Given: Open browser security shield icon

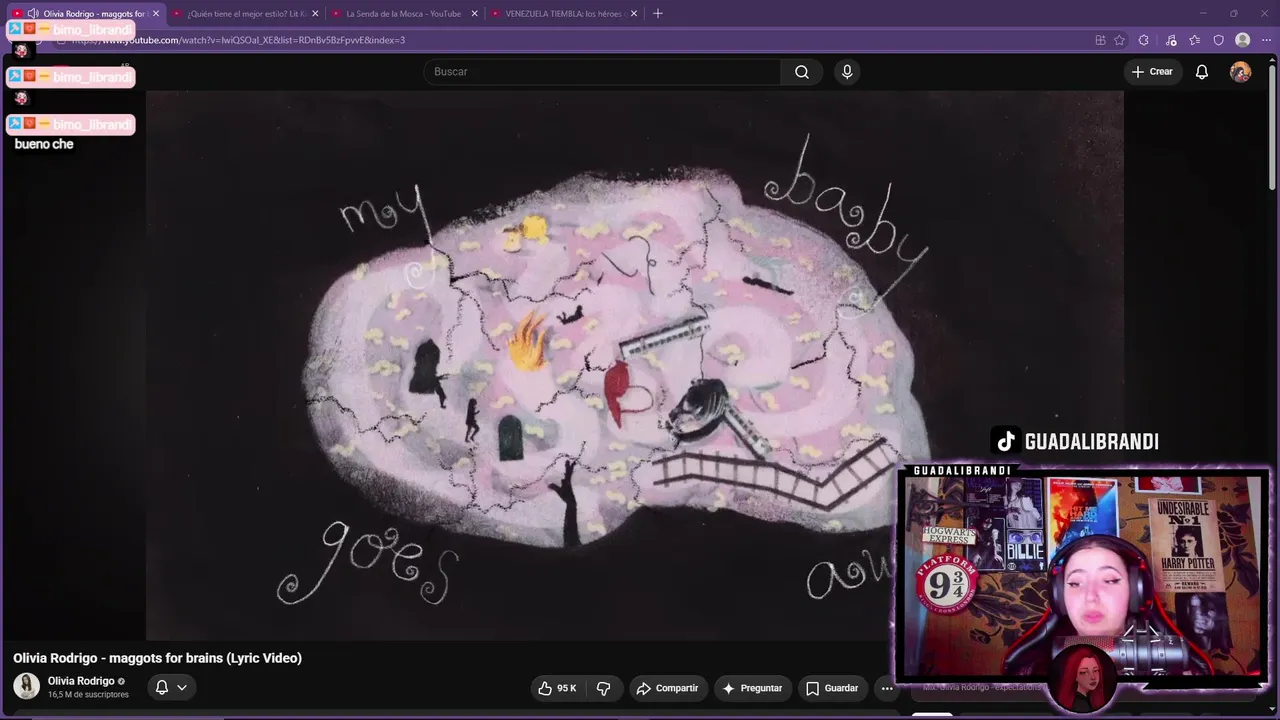Looking at the screenshot, I should 1219,40.
